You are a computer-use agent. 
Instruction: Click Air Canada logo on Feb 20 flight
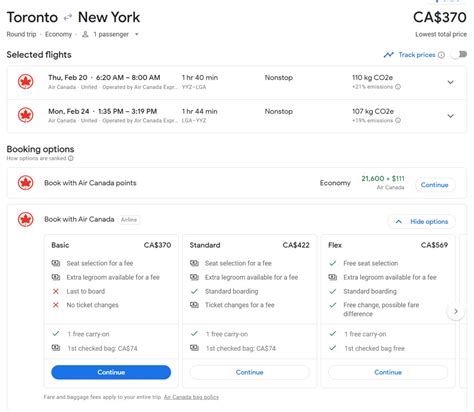click(x=26, y=82)
